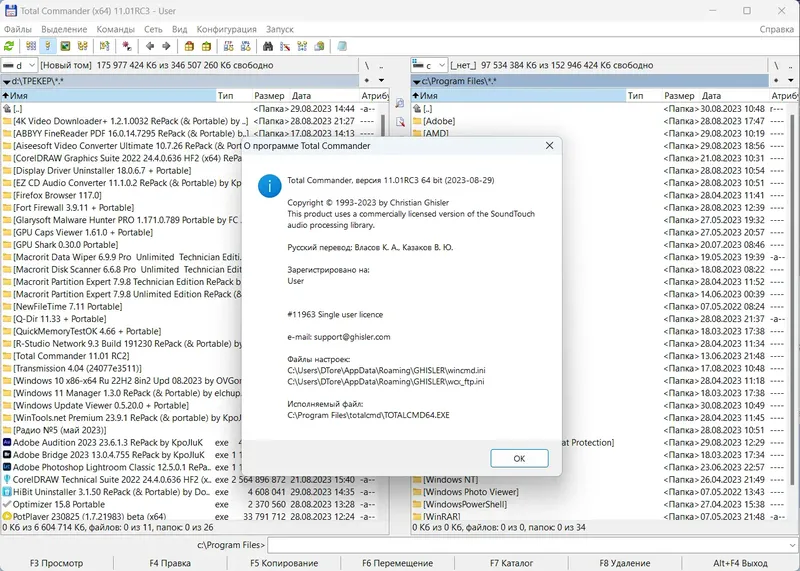Select the [Adobe] folder in right panel
This screenshot has height=571, width=800.
439,121
